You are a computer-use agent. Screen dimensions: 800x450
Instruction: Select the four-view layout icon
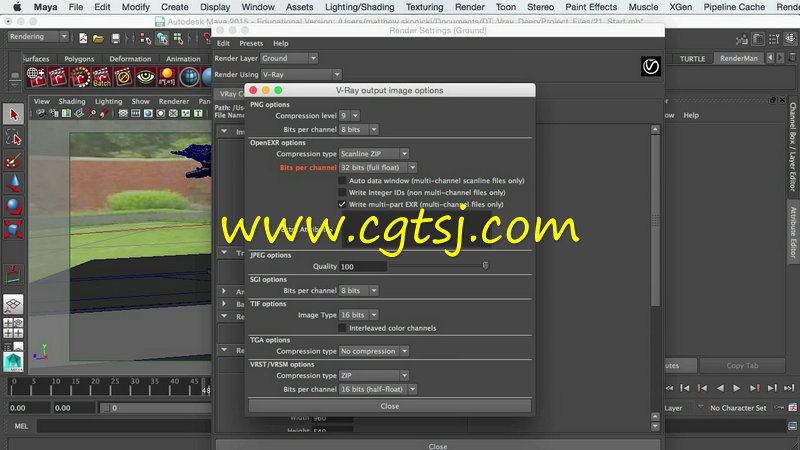tap(13, 328)
